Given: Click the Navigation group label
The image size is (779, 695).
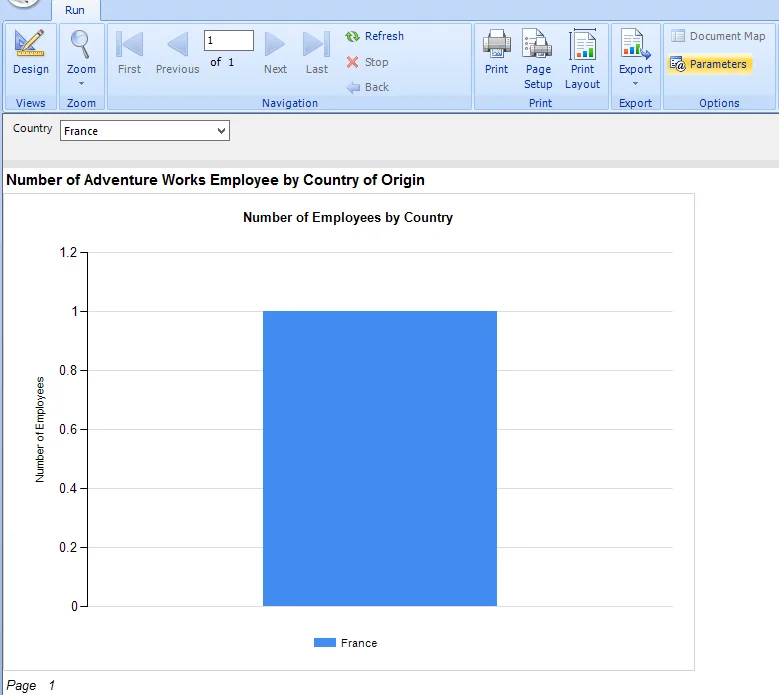Looking at the screenshot, I should click(290, 103).
